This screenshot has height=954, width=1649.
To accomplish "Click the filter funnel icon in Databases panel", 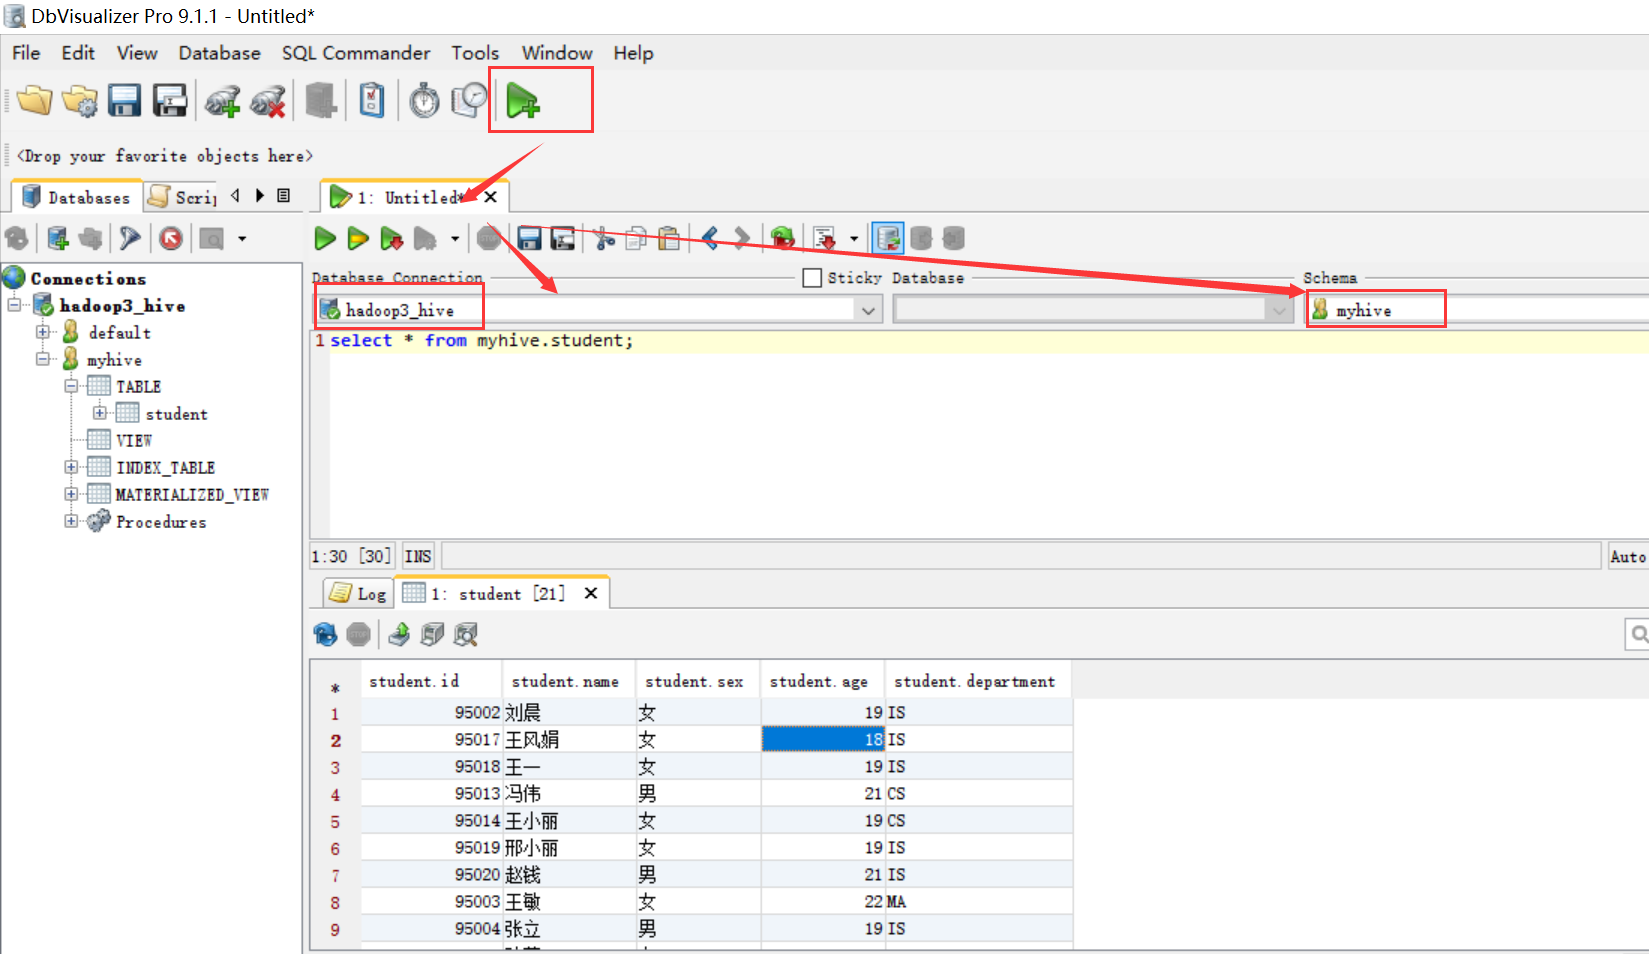I will (x=129, y=238).
